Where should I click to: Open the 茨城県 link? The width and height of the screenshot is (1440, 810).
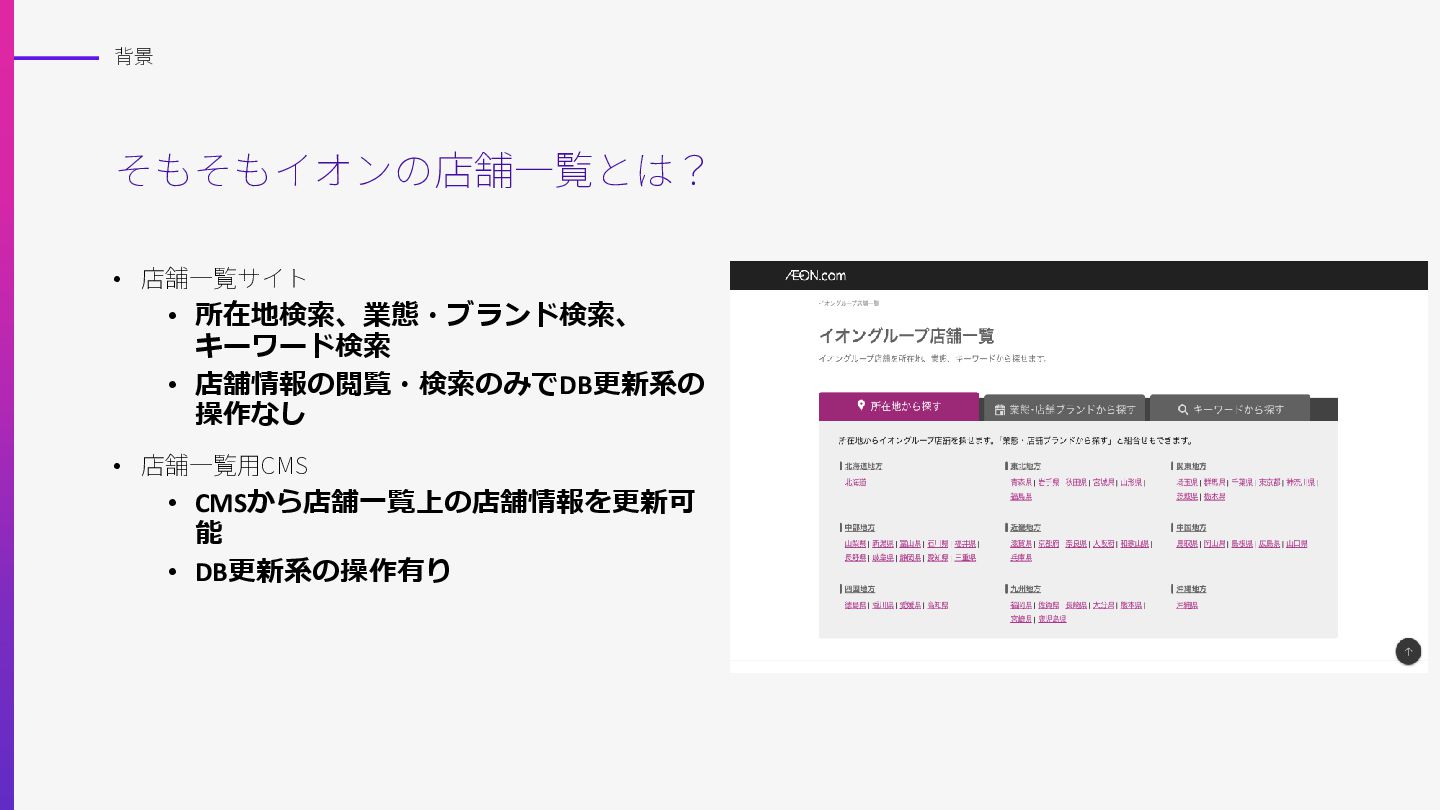[1187, 497]
